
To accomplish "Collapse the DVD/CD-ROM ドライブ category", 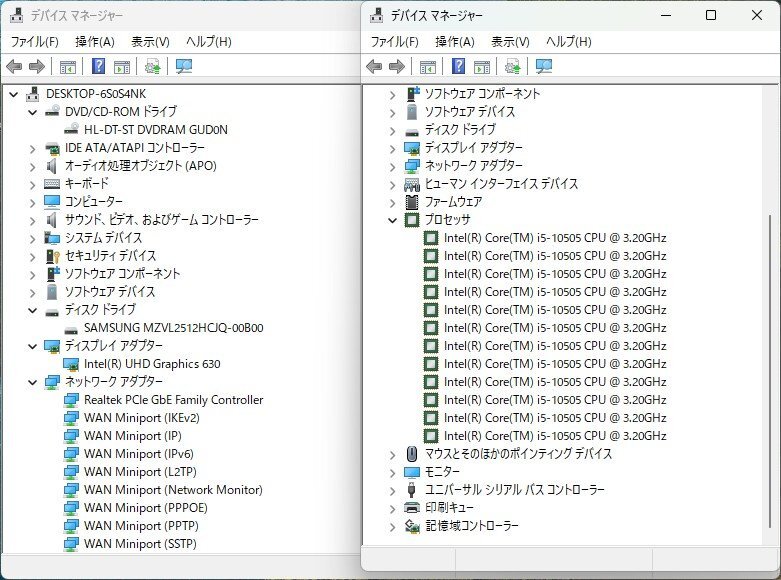I will tap(33, 112).
